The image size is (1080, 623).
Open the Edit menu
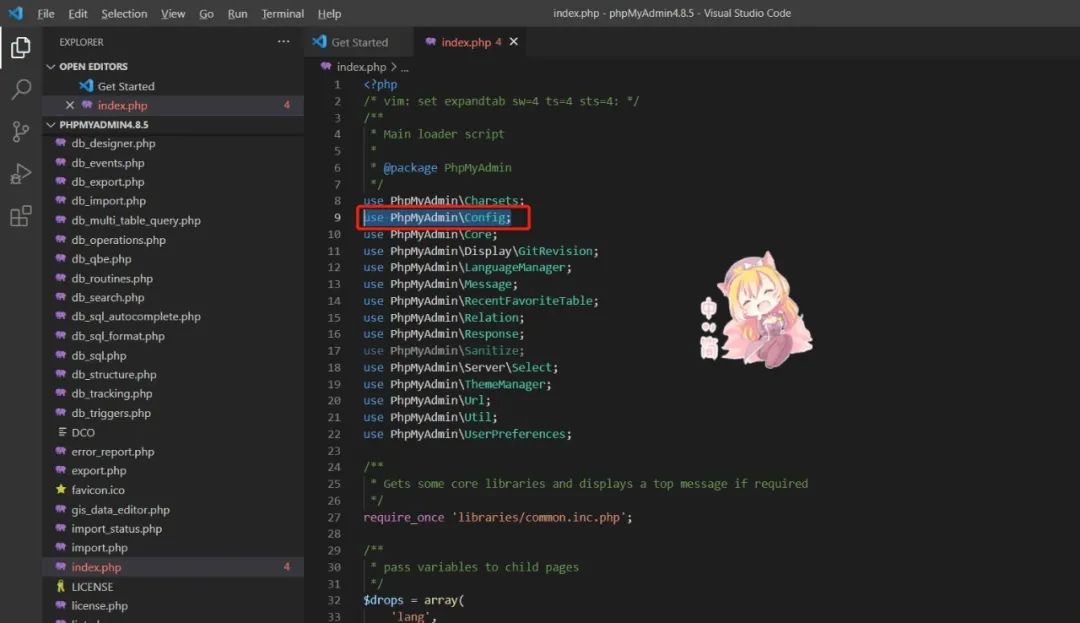(x=78, y=14)
